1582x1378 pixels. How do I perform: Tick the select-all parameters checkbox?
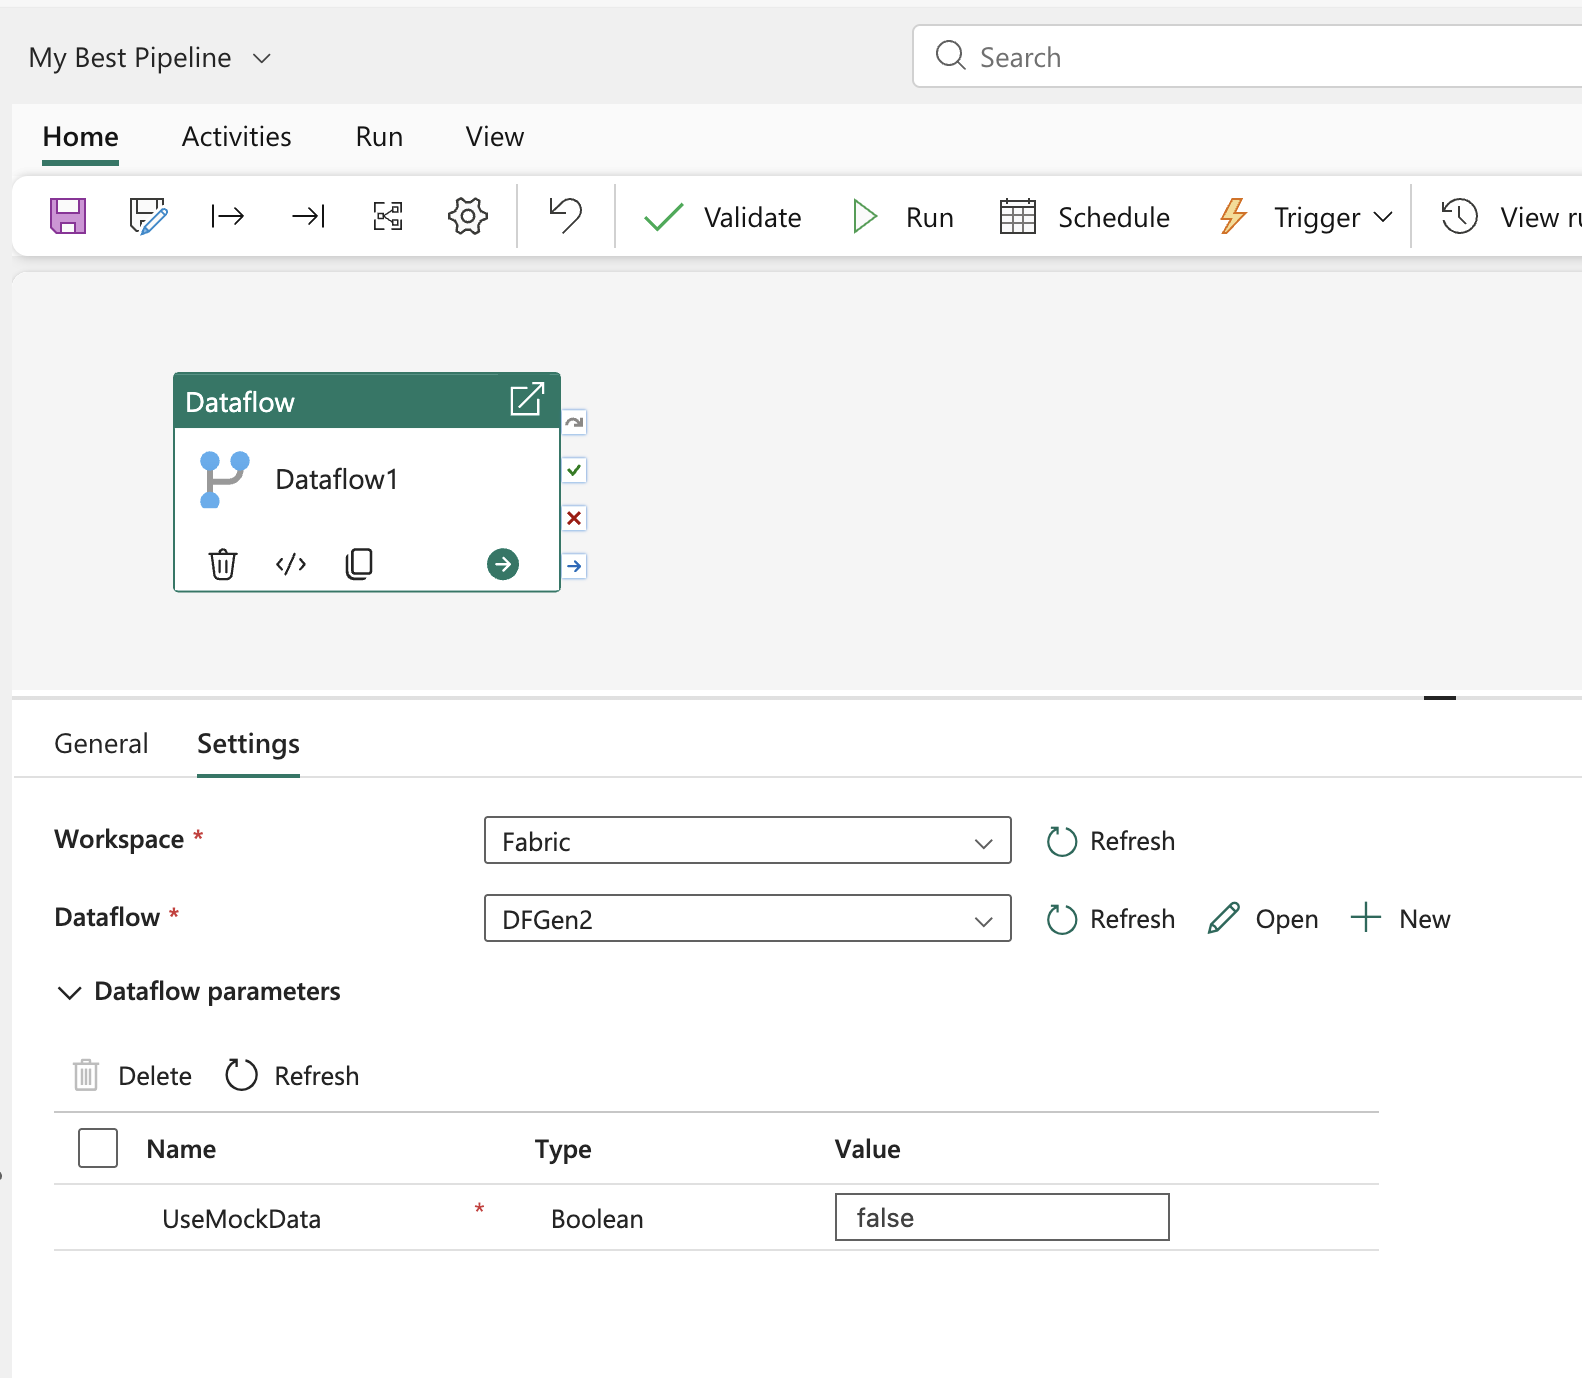tap(98, 1148)
